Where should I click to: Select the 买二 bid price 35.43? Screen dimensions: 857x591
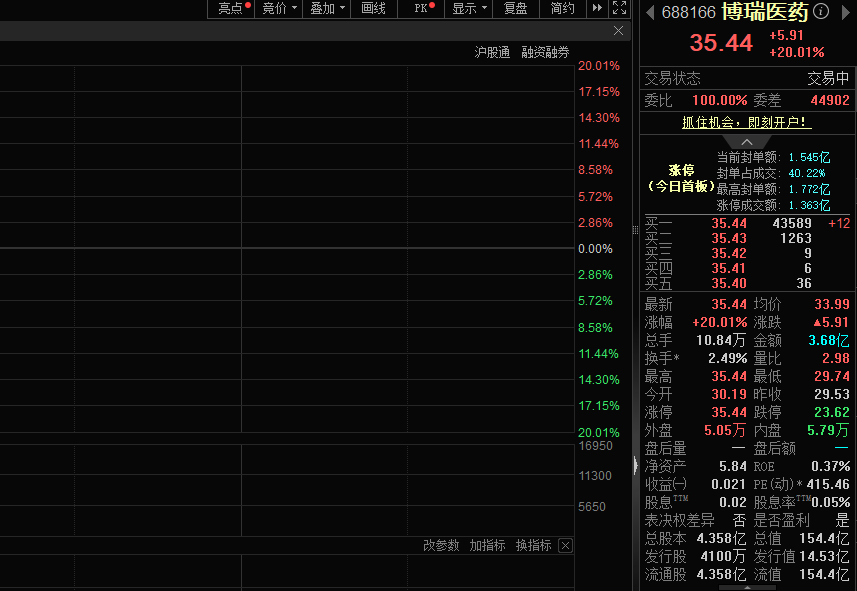pyautogui.click(x=729, y=238)
